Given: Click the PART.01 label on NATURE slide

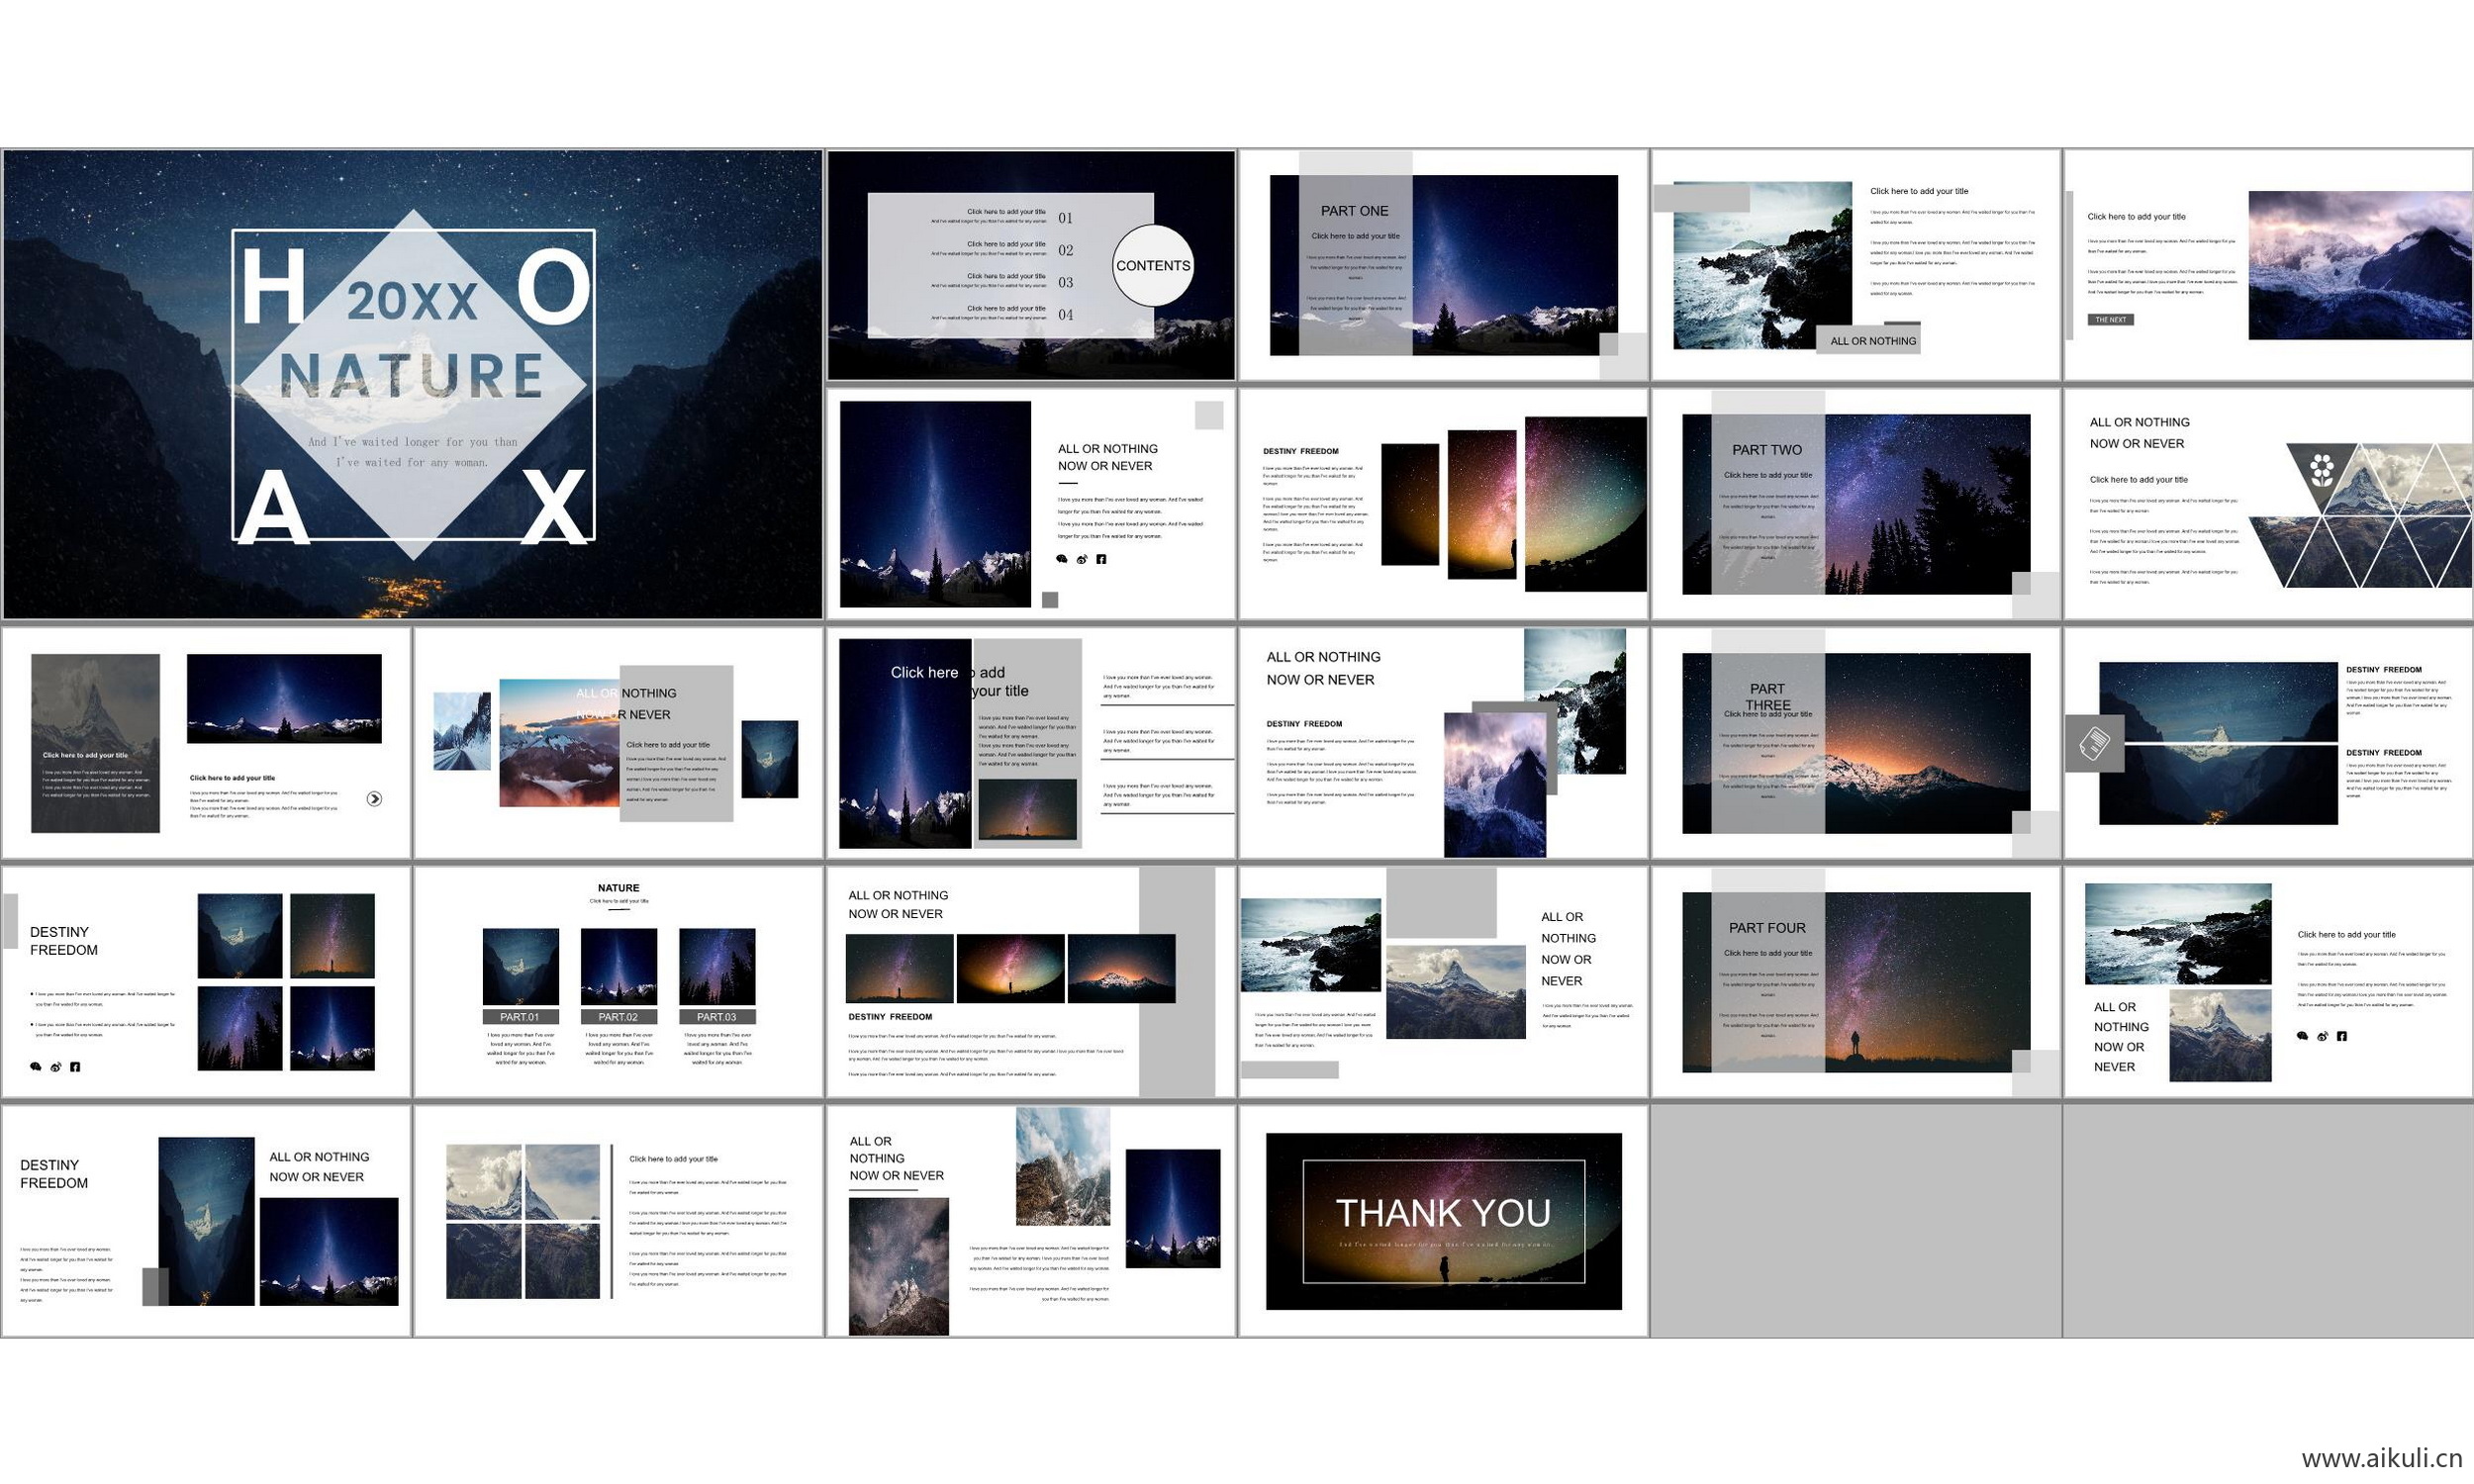Looking at the screenshot, I should coord(520,1016).
